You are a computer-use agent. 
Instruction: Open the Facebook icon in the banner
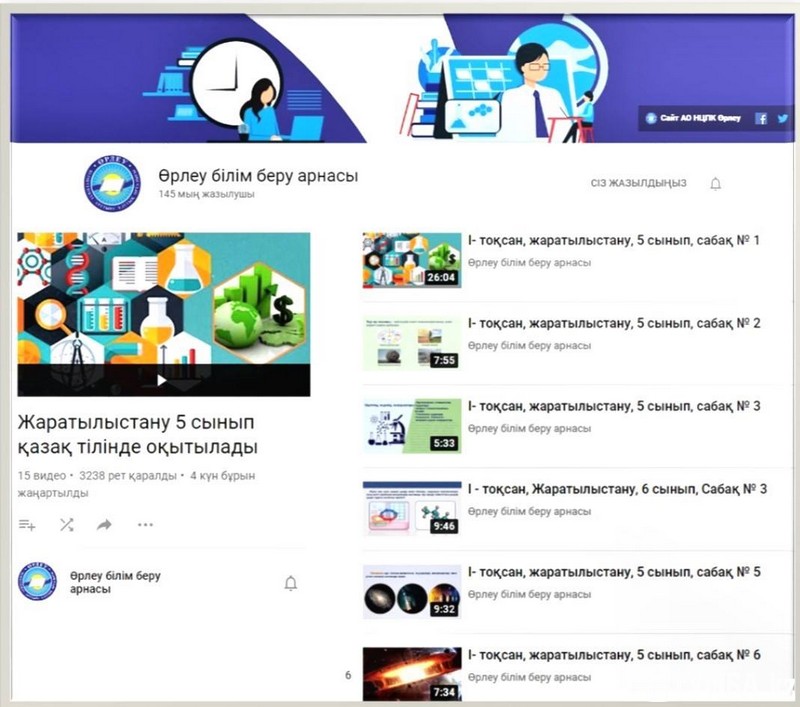[x=761, y=118]
